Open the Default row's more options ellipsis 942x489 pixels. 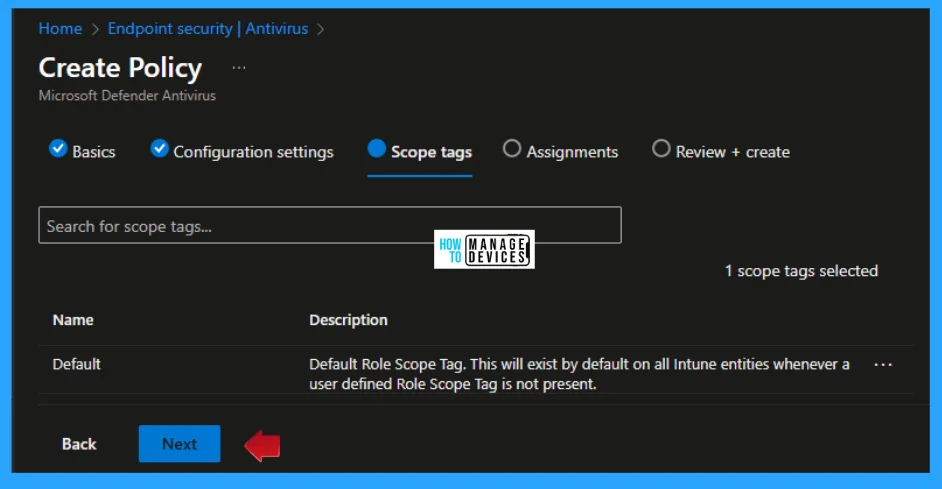pos(883,365)
